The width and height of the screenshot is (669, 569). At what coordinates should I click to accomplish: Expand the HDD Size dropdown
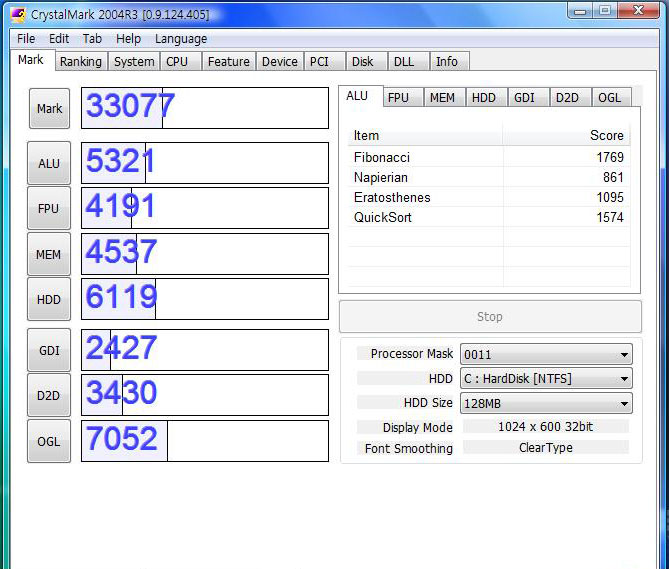tap(546, 403)
